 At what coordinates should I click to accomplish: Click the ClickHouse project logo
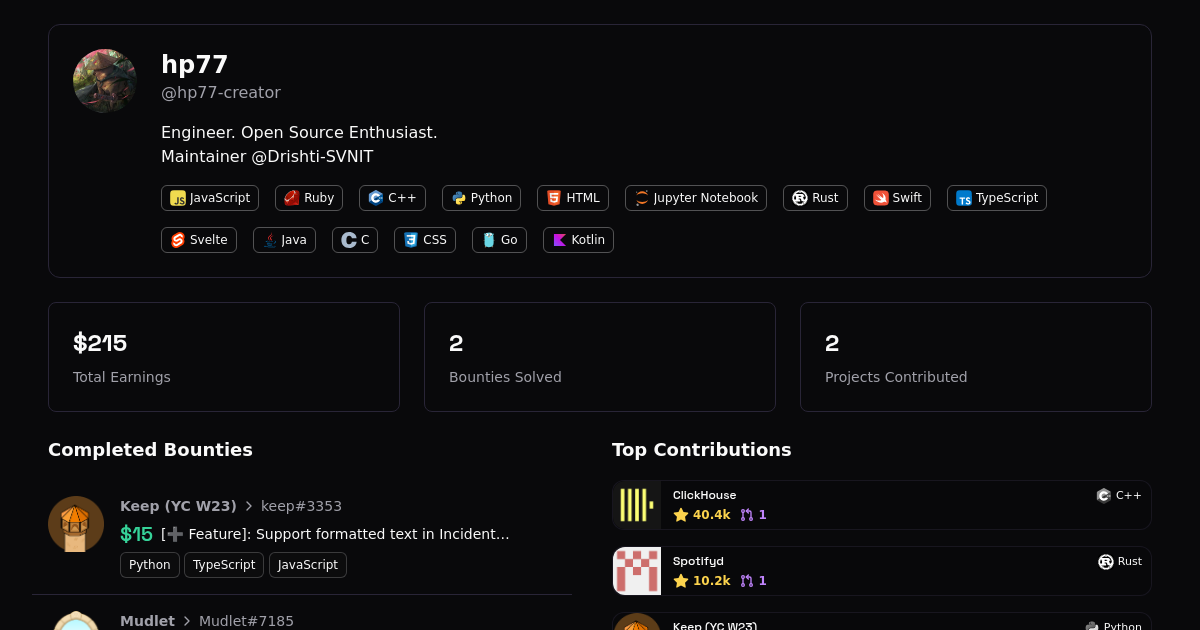point(637,505)
